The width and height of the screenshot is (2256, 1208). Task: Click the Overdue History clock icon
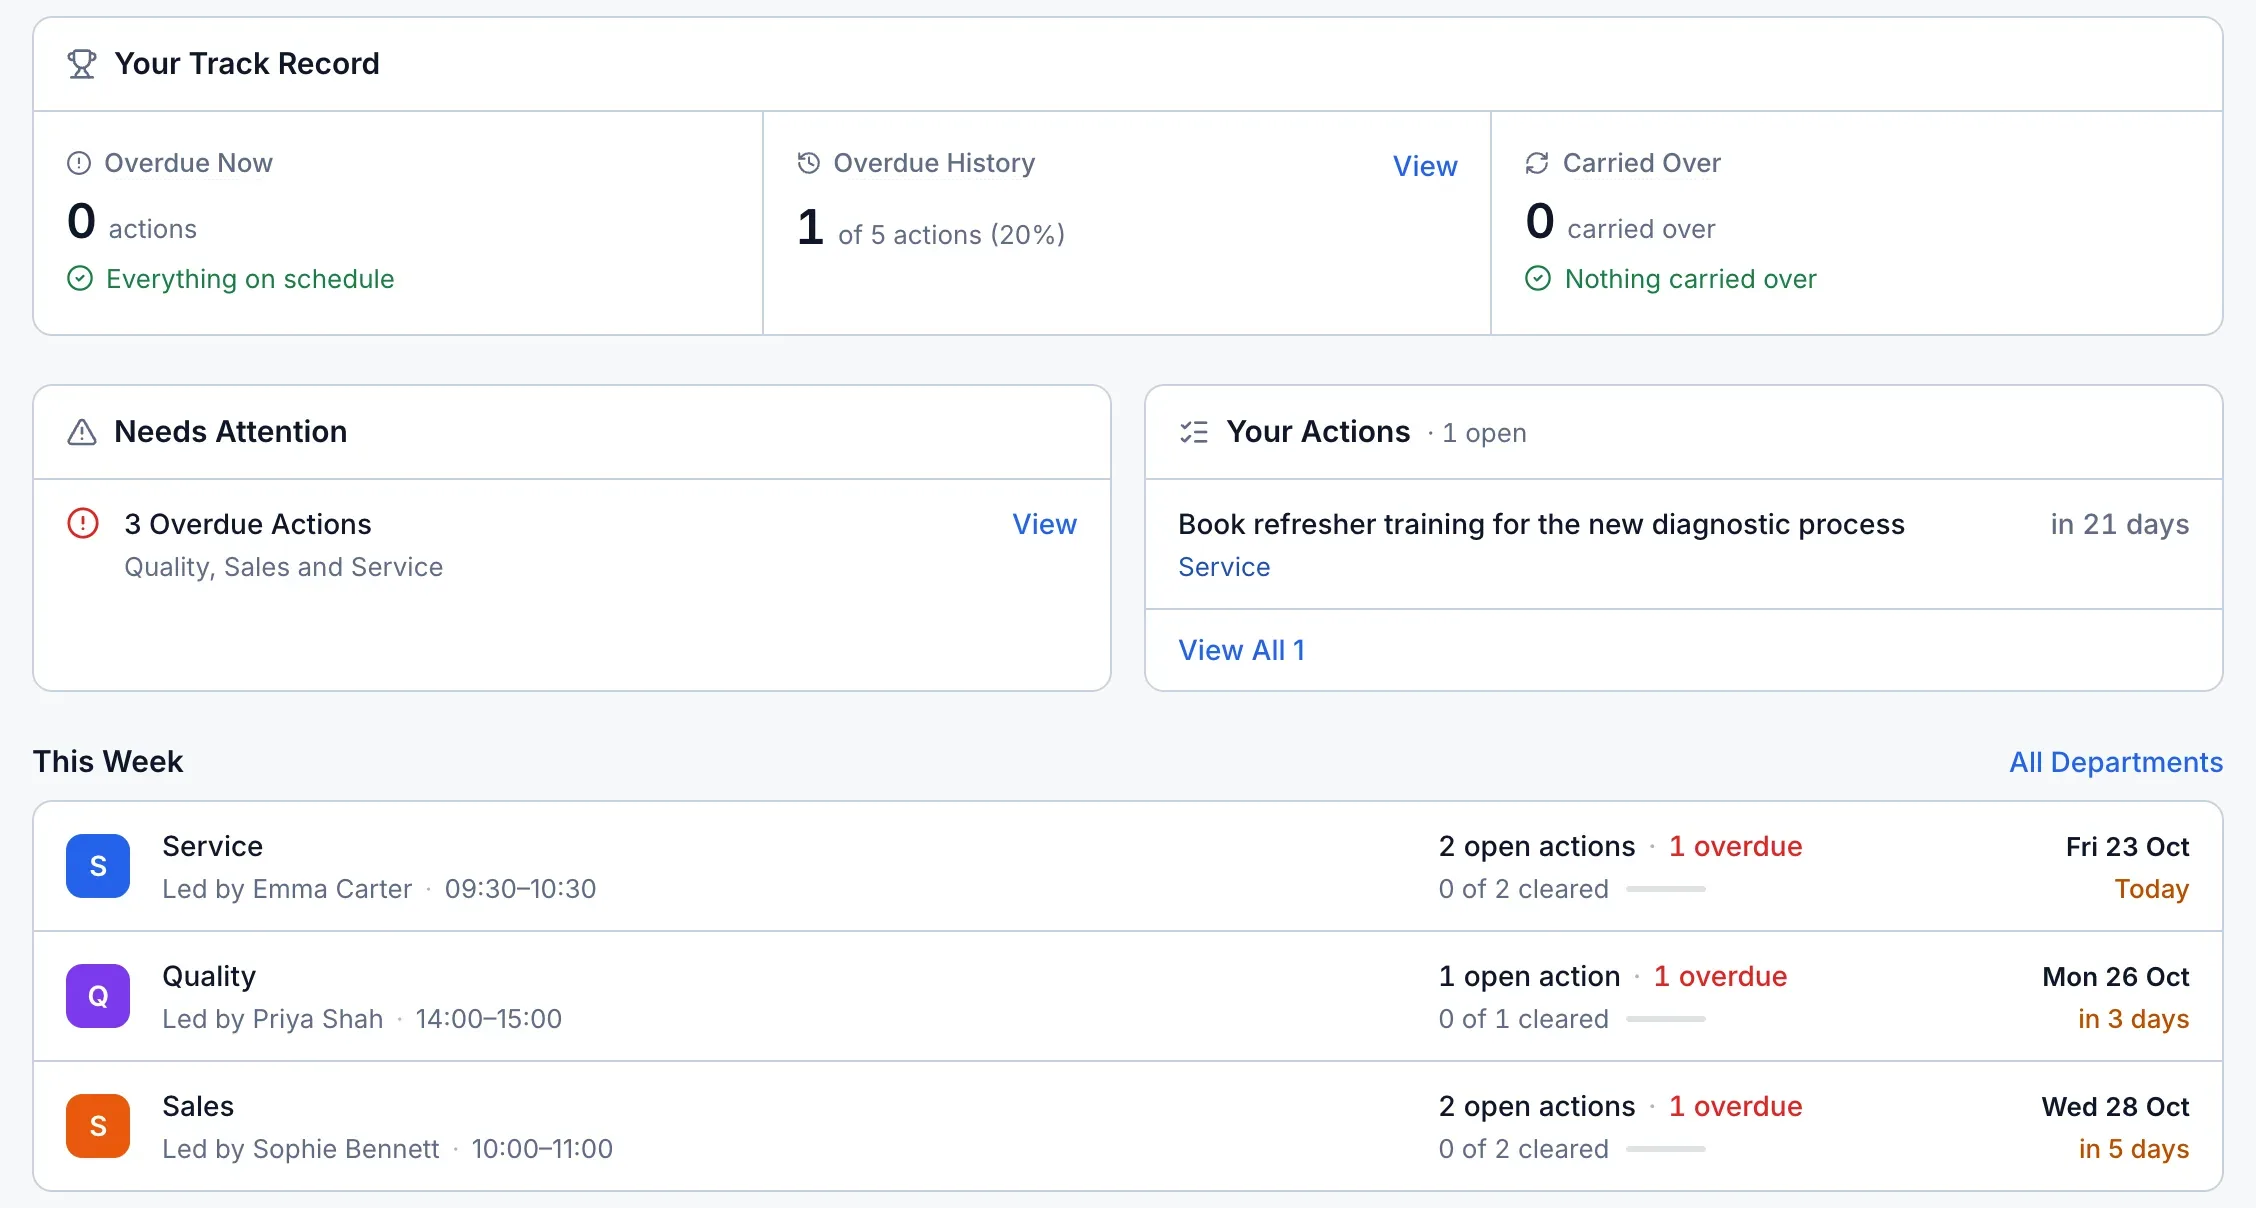point(809,163)
